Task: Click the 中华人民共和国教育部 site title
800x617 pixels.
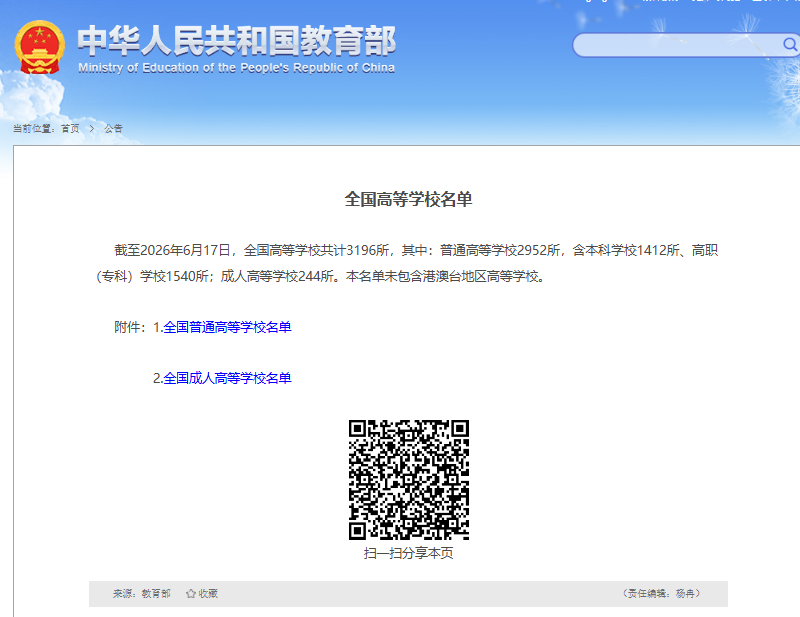Action: tap(237, 40)
